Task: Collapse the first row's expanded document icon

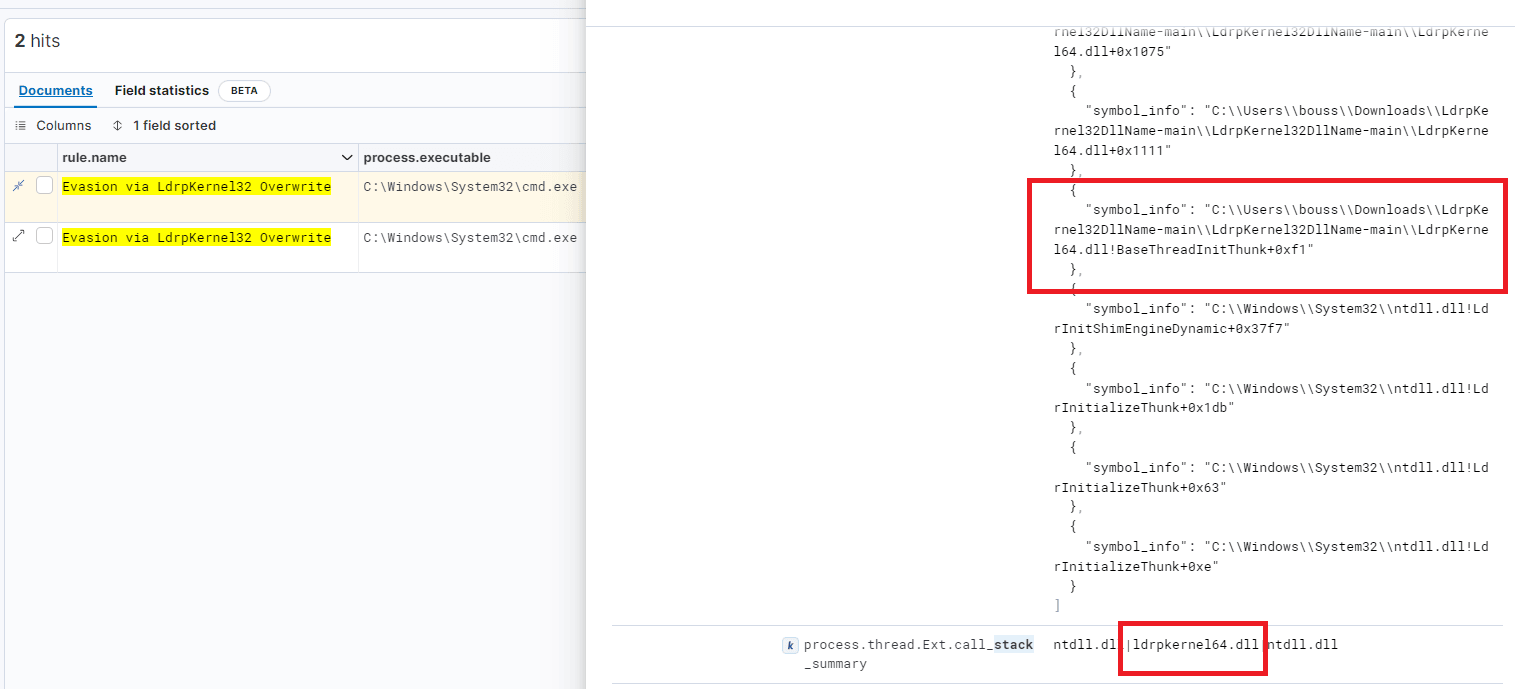Action: tap(18, 186)
